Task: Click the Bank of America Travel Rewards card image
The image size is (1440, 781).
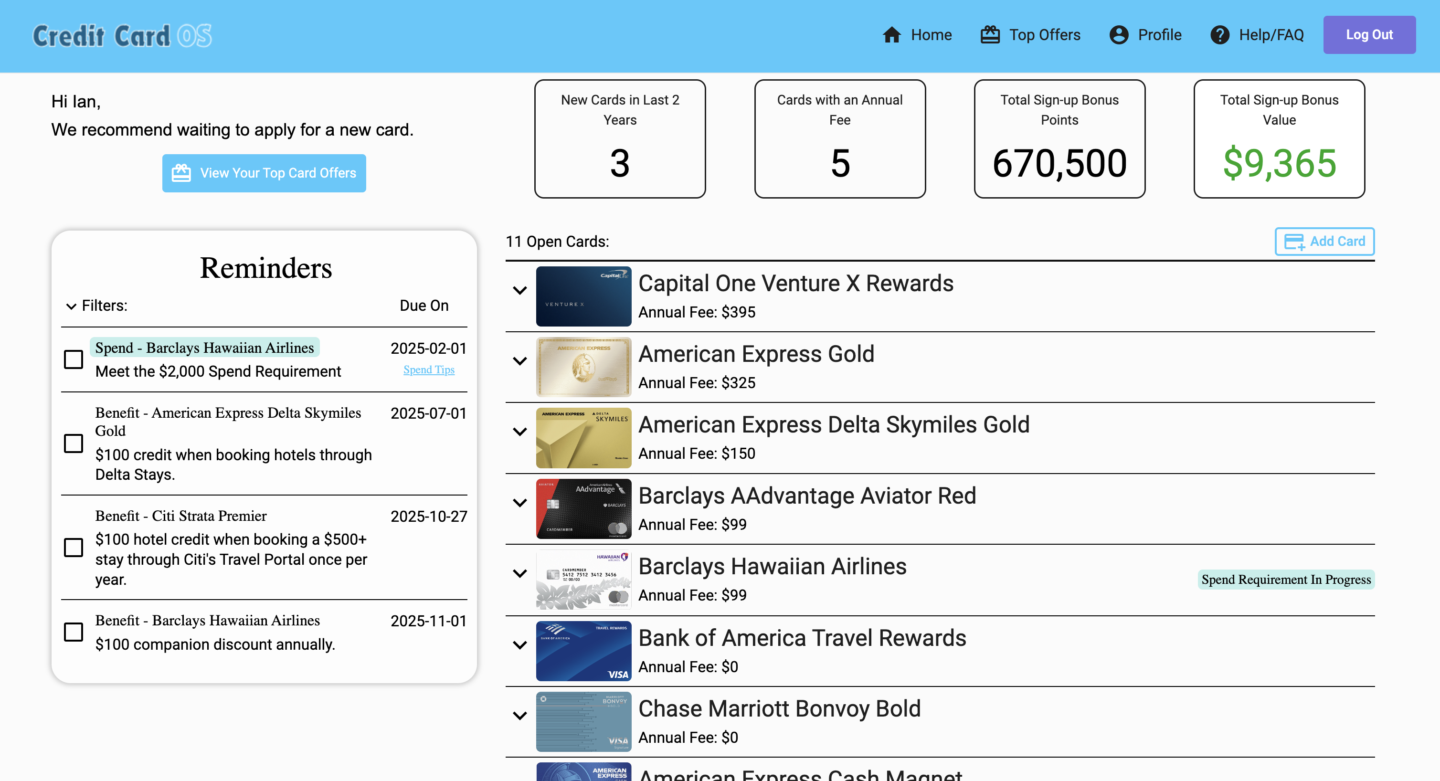Action: coord(584,651)
